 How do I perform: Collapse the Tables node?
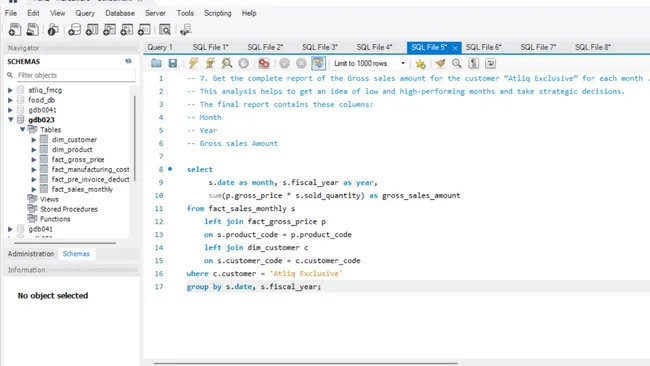(22, 130)
